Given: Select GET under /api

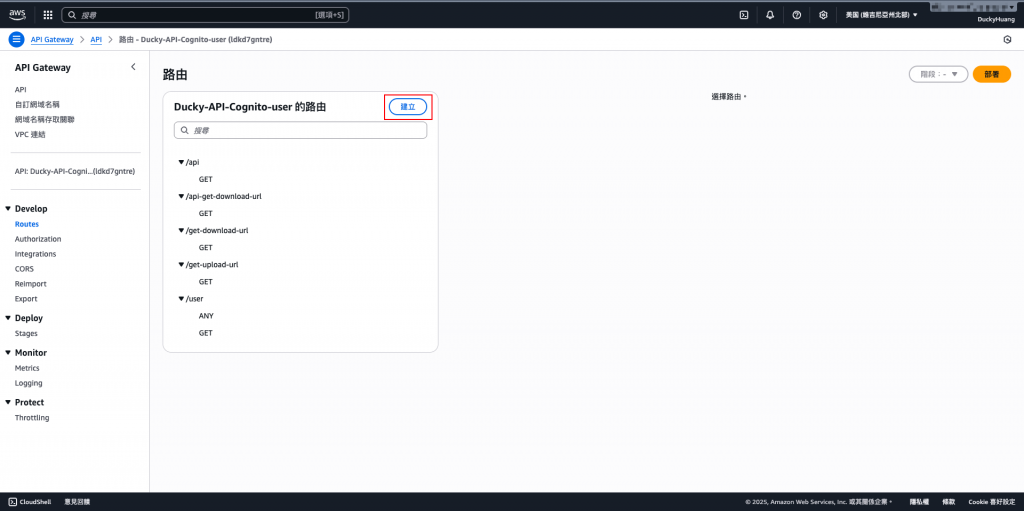Looking at the screenshot, I should [x=206, y=179].
